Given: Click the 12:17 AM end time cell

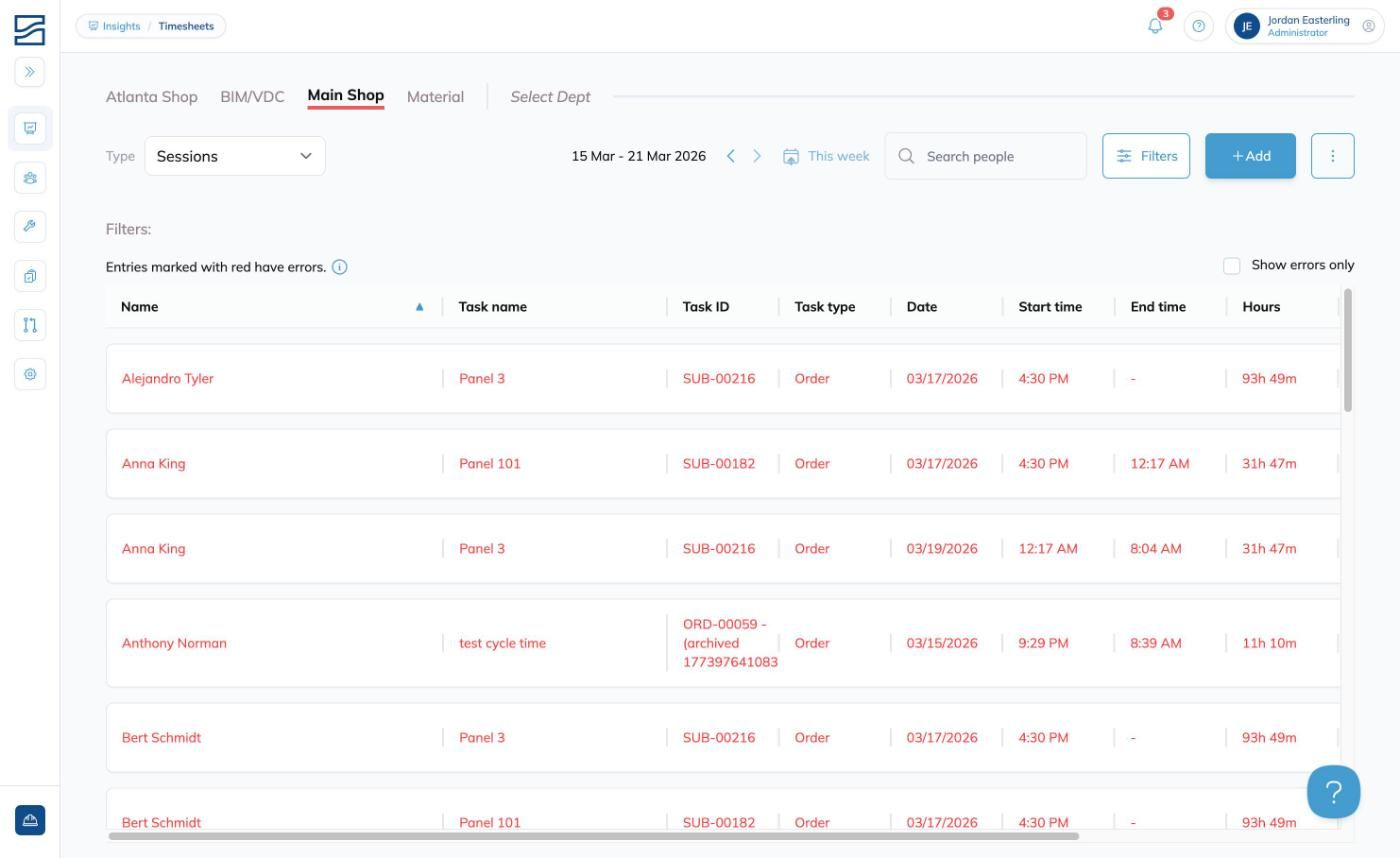Looking at the screenshot, I should (x=1160, y=464).
